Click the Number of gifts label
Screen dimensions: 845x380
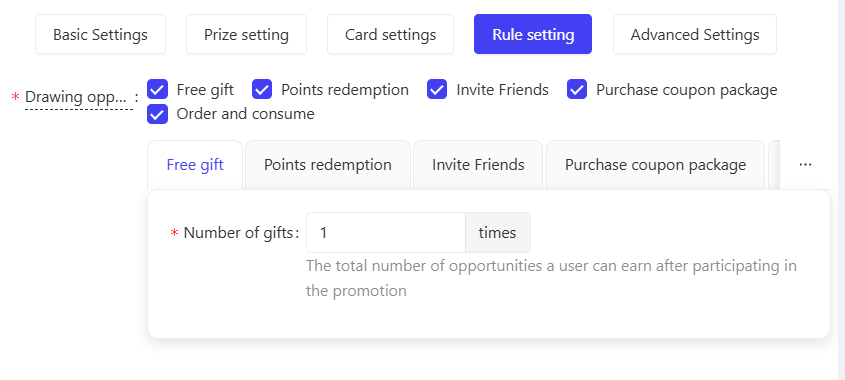coord(239,233)
